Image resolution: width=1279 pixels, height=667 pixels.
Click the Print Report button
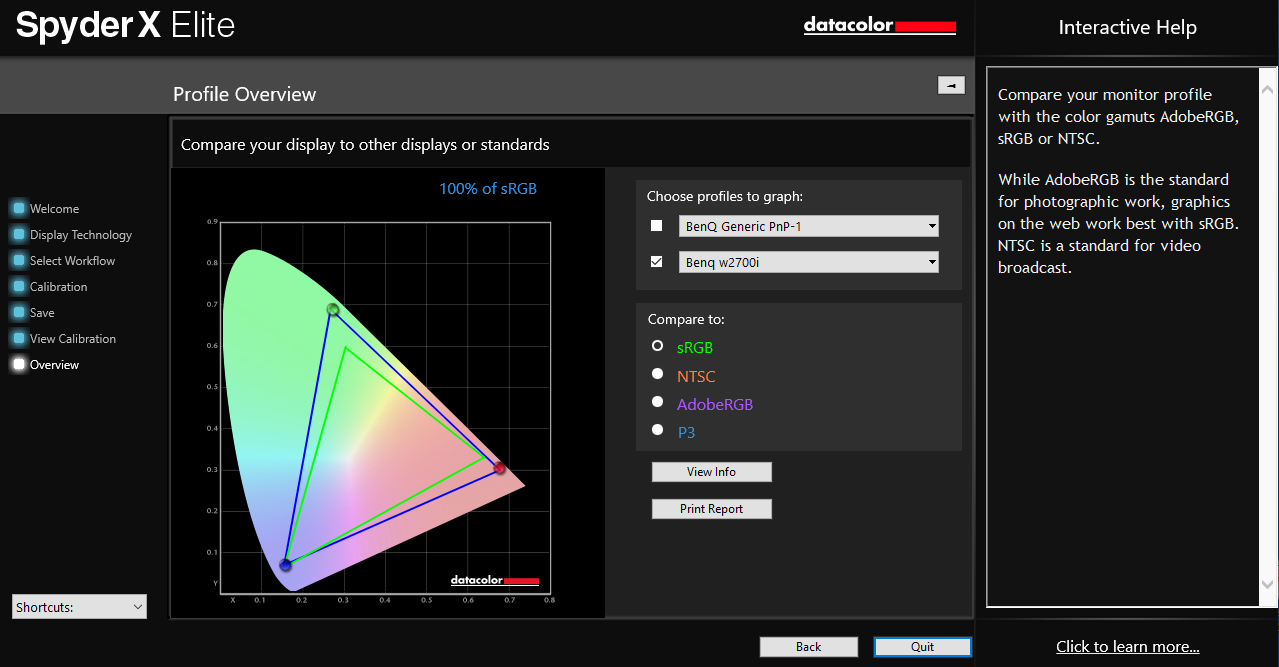point(711,509)
